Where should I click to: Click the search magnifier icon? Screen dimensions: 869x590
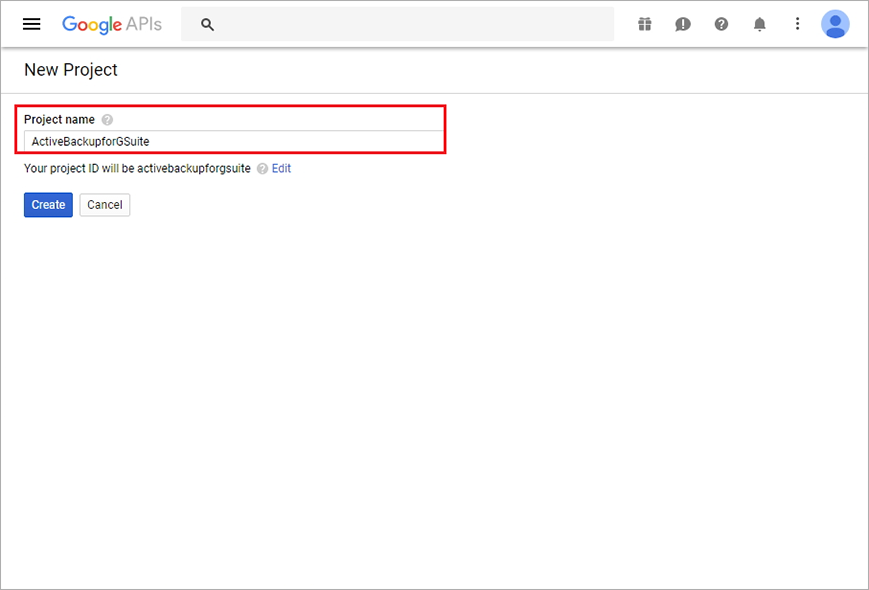click(x=207, y=24)
